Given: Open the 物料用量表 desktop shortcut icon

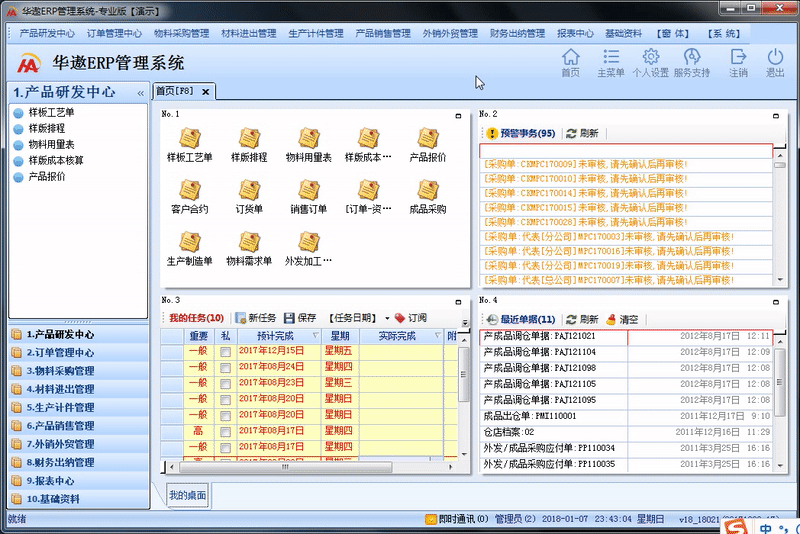Looking at the screenshot, I should click(309, 145).
